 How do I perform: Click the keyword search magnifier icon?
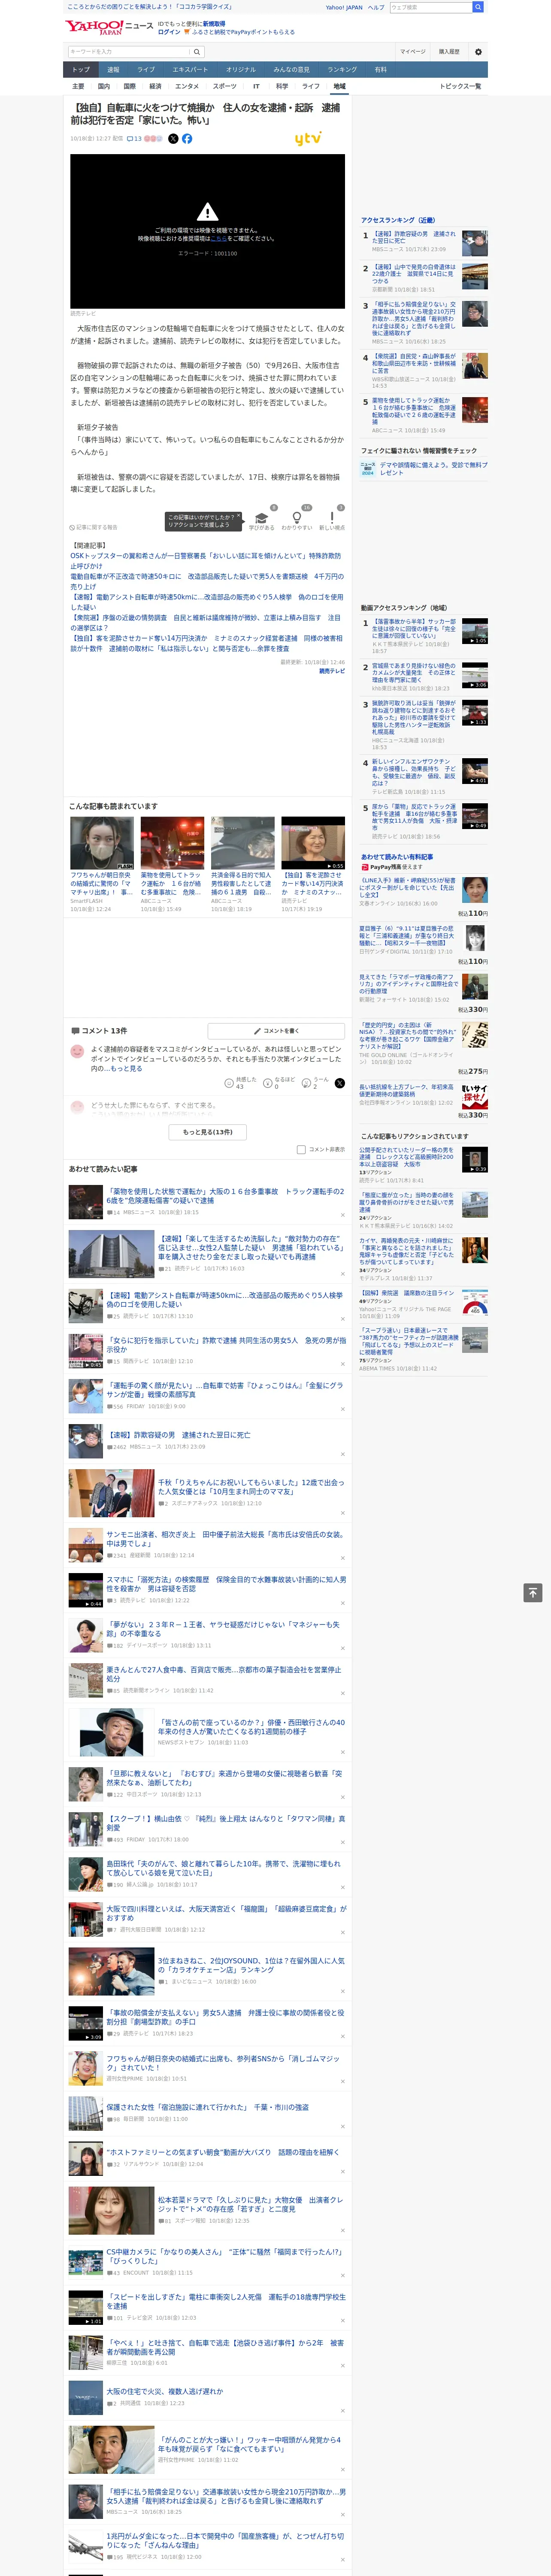(x=197, y=52)
